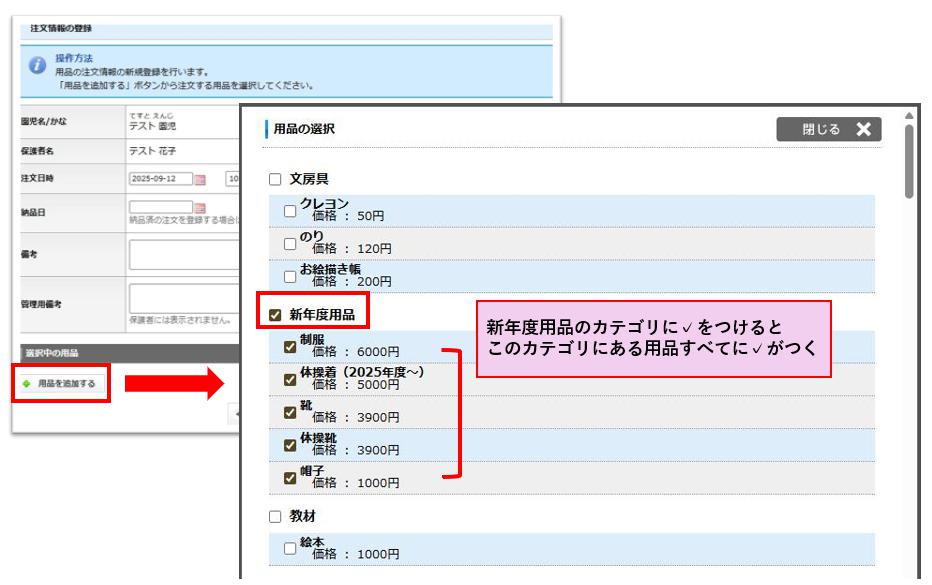
Task: Check the 文房具 category checkbox
Action: click(x=275, y=180)
